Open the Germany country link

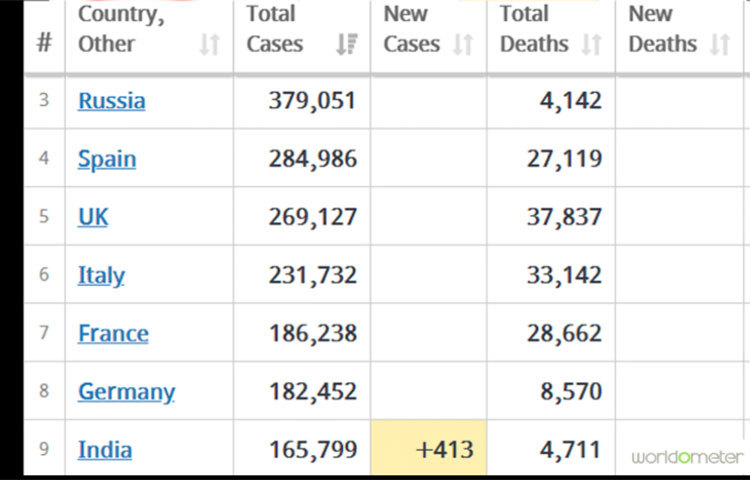126,391
